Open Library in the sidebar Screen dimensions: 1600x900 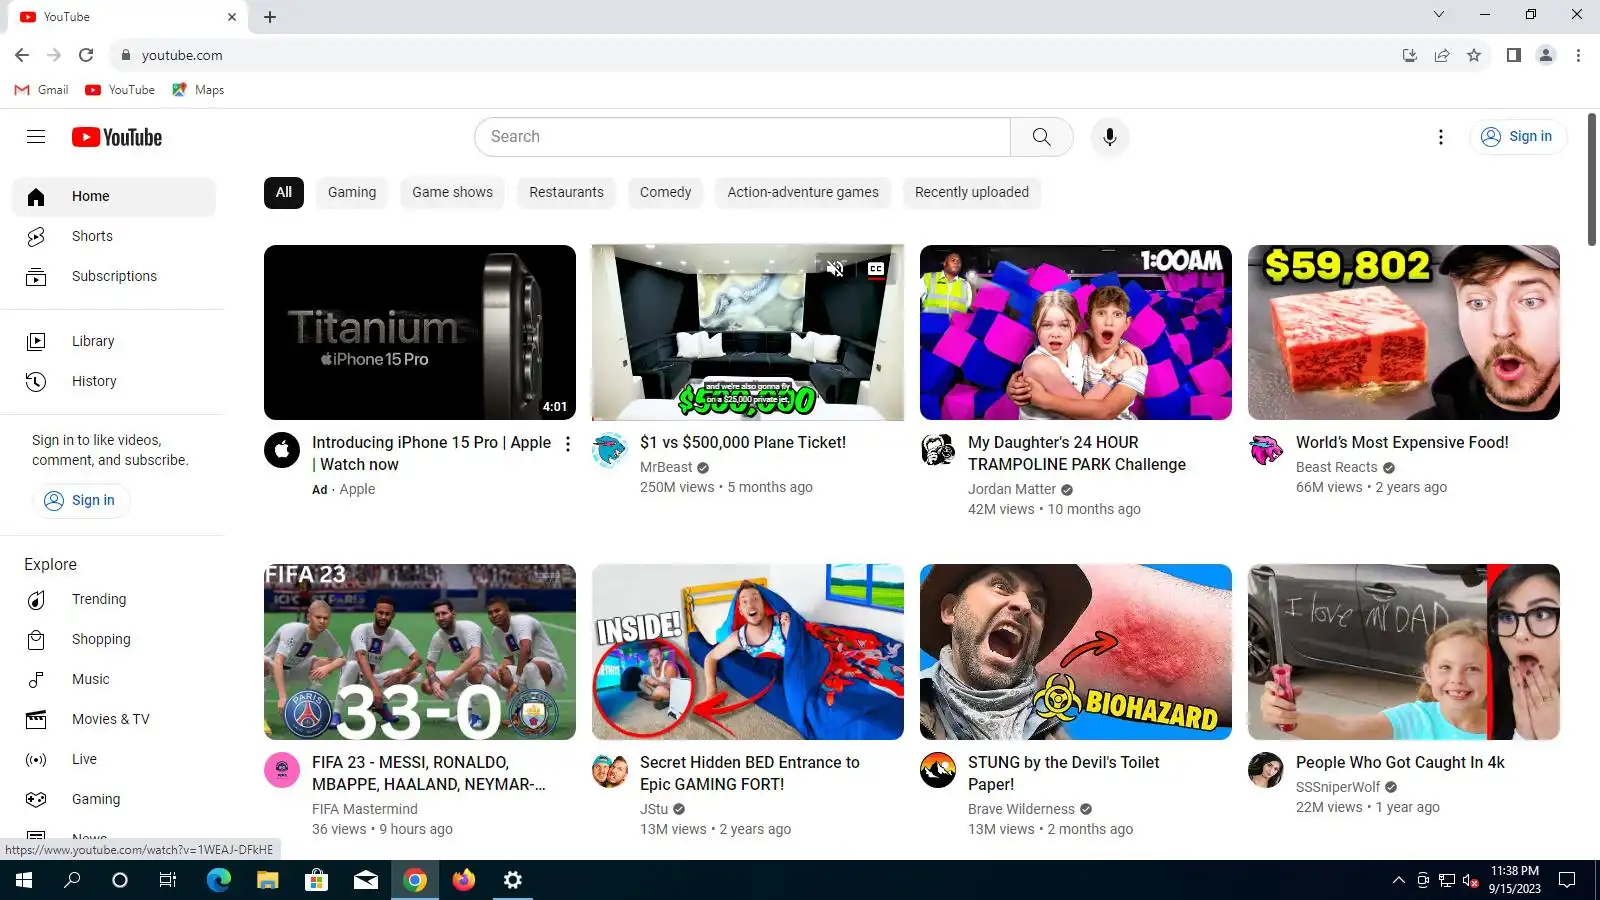coord(114,341)
